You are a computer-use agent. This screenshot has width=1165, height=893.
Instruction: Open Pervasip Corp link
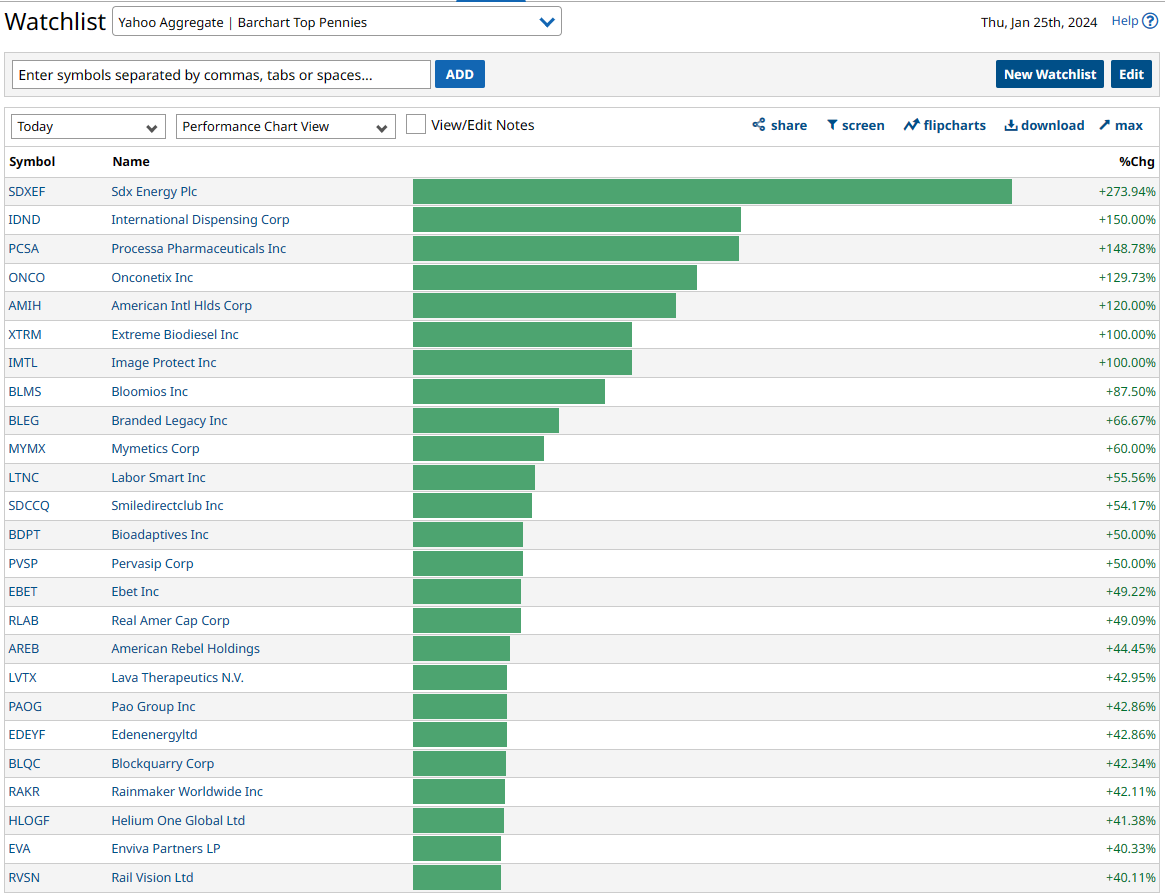(x=152, y=565)
